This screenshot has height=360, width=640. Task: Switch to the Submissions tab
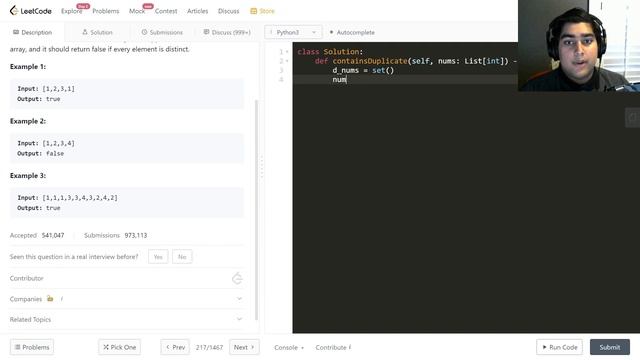click(162, 32)
